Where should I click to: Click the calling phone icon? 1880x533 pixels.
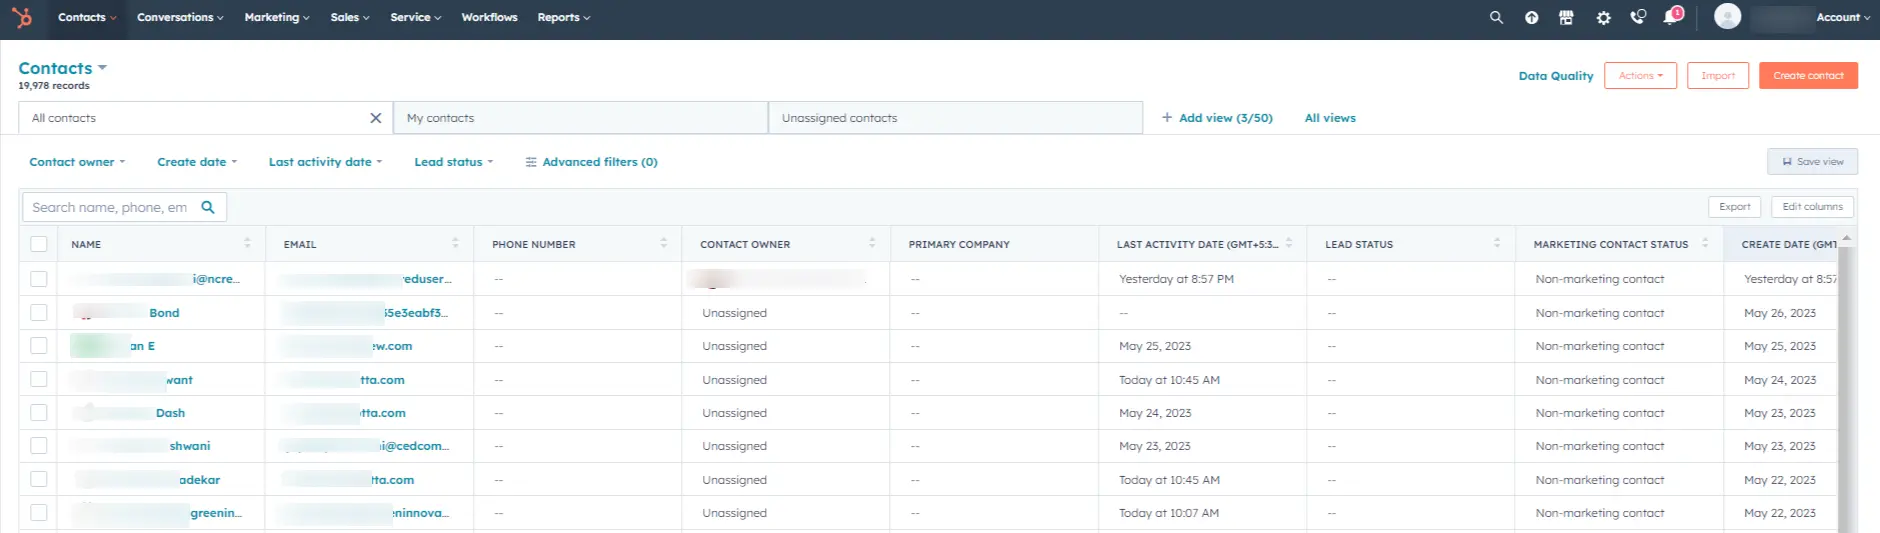(1638, 17)
